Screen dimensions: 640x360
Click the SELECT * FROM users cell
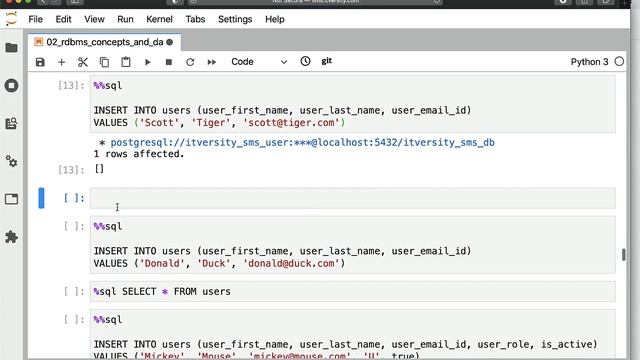click(353, 291)
